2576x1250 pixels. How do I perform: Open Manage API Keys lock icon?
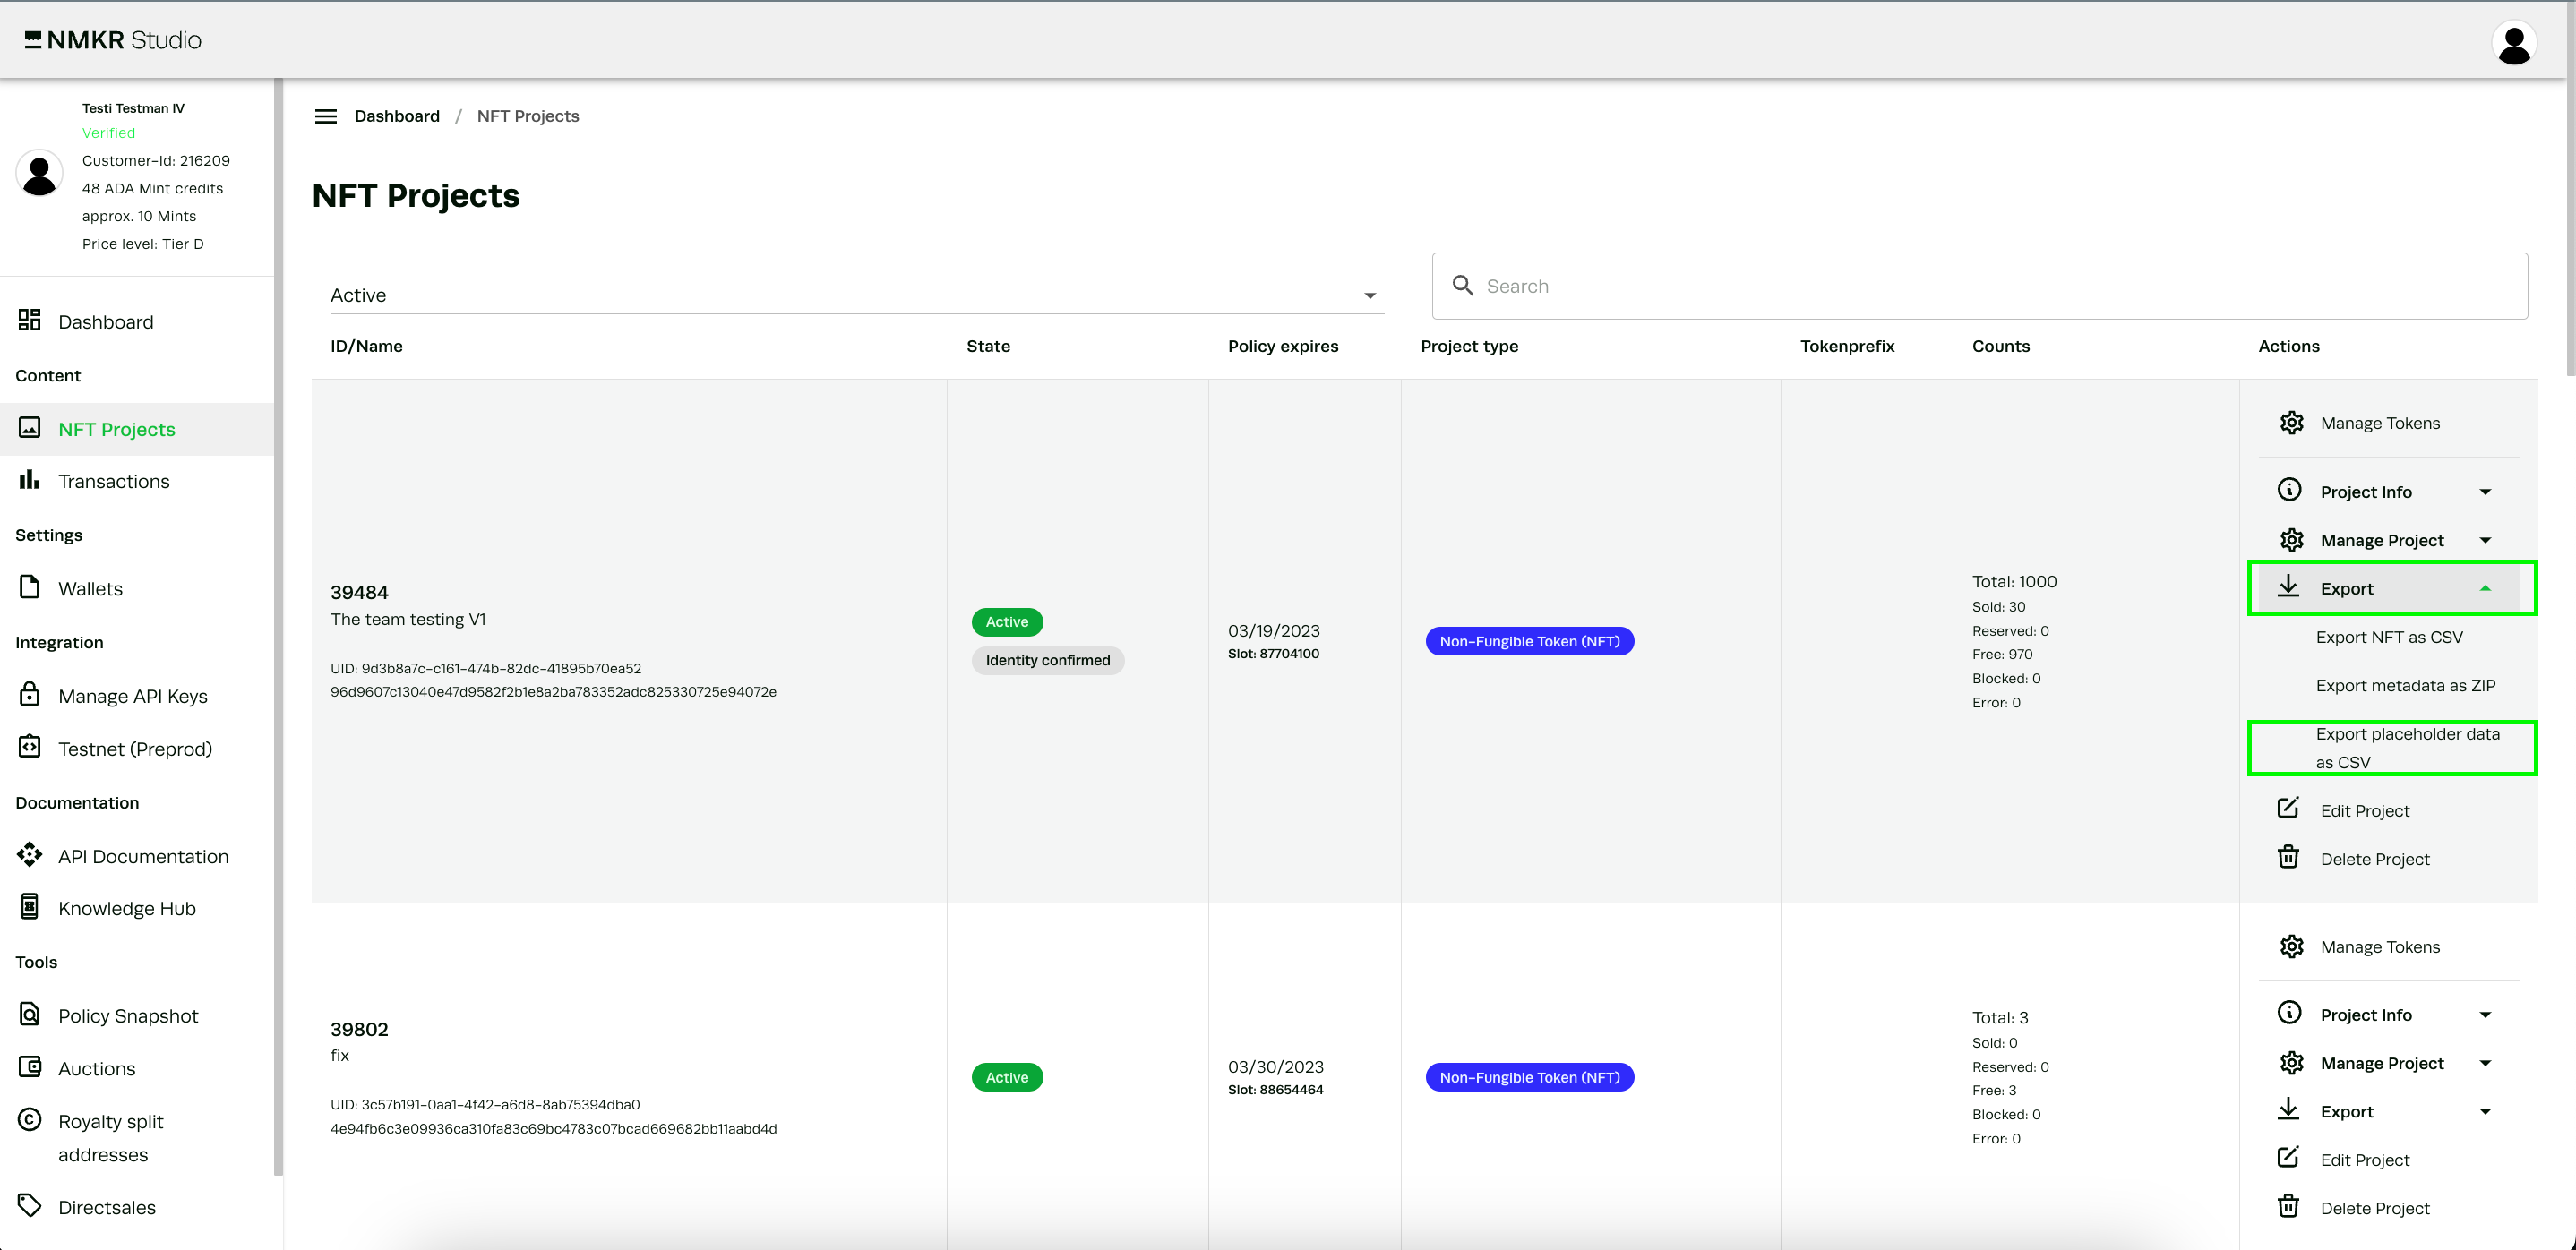pyautogui.click(x=30, y=694)
